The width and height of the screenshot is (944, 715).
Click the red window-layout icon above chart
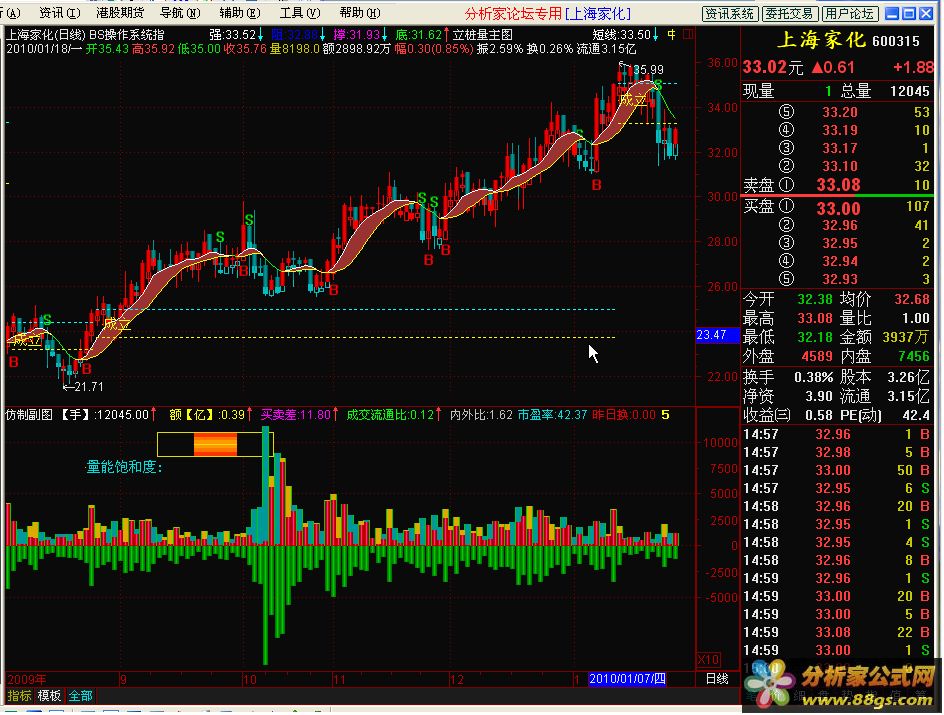click(688, 35)
